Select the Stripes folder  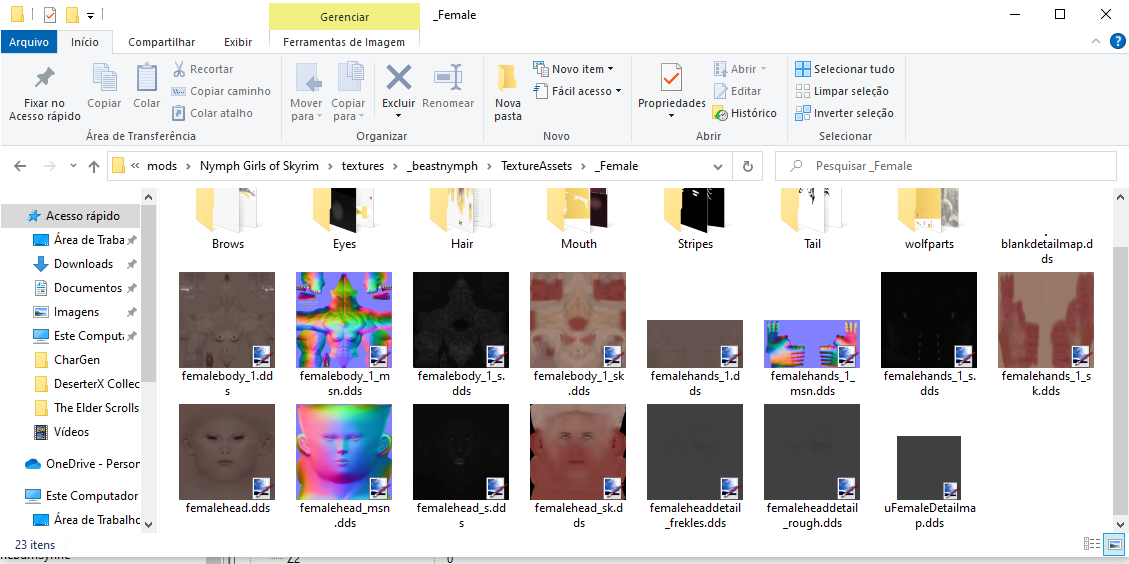[x=696, y=220]
